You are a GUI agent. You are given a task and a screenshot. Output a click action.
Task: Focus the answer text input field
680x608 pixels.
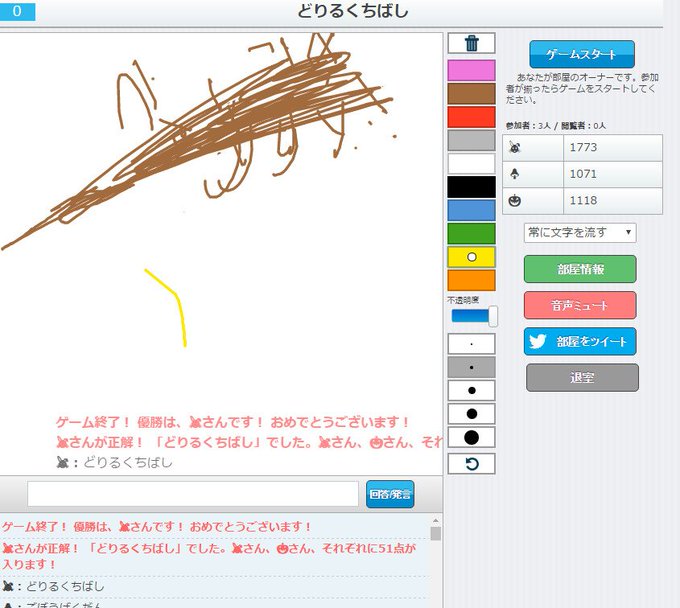[x=193, y=494]
